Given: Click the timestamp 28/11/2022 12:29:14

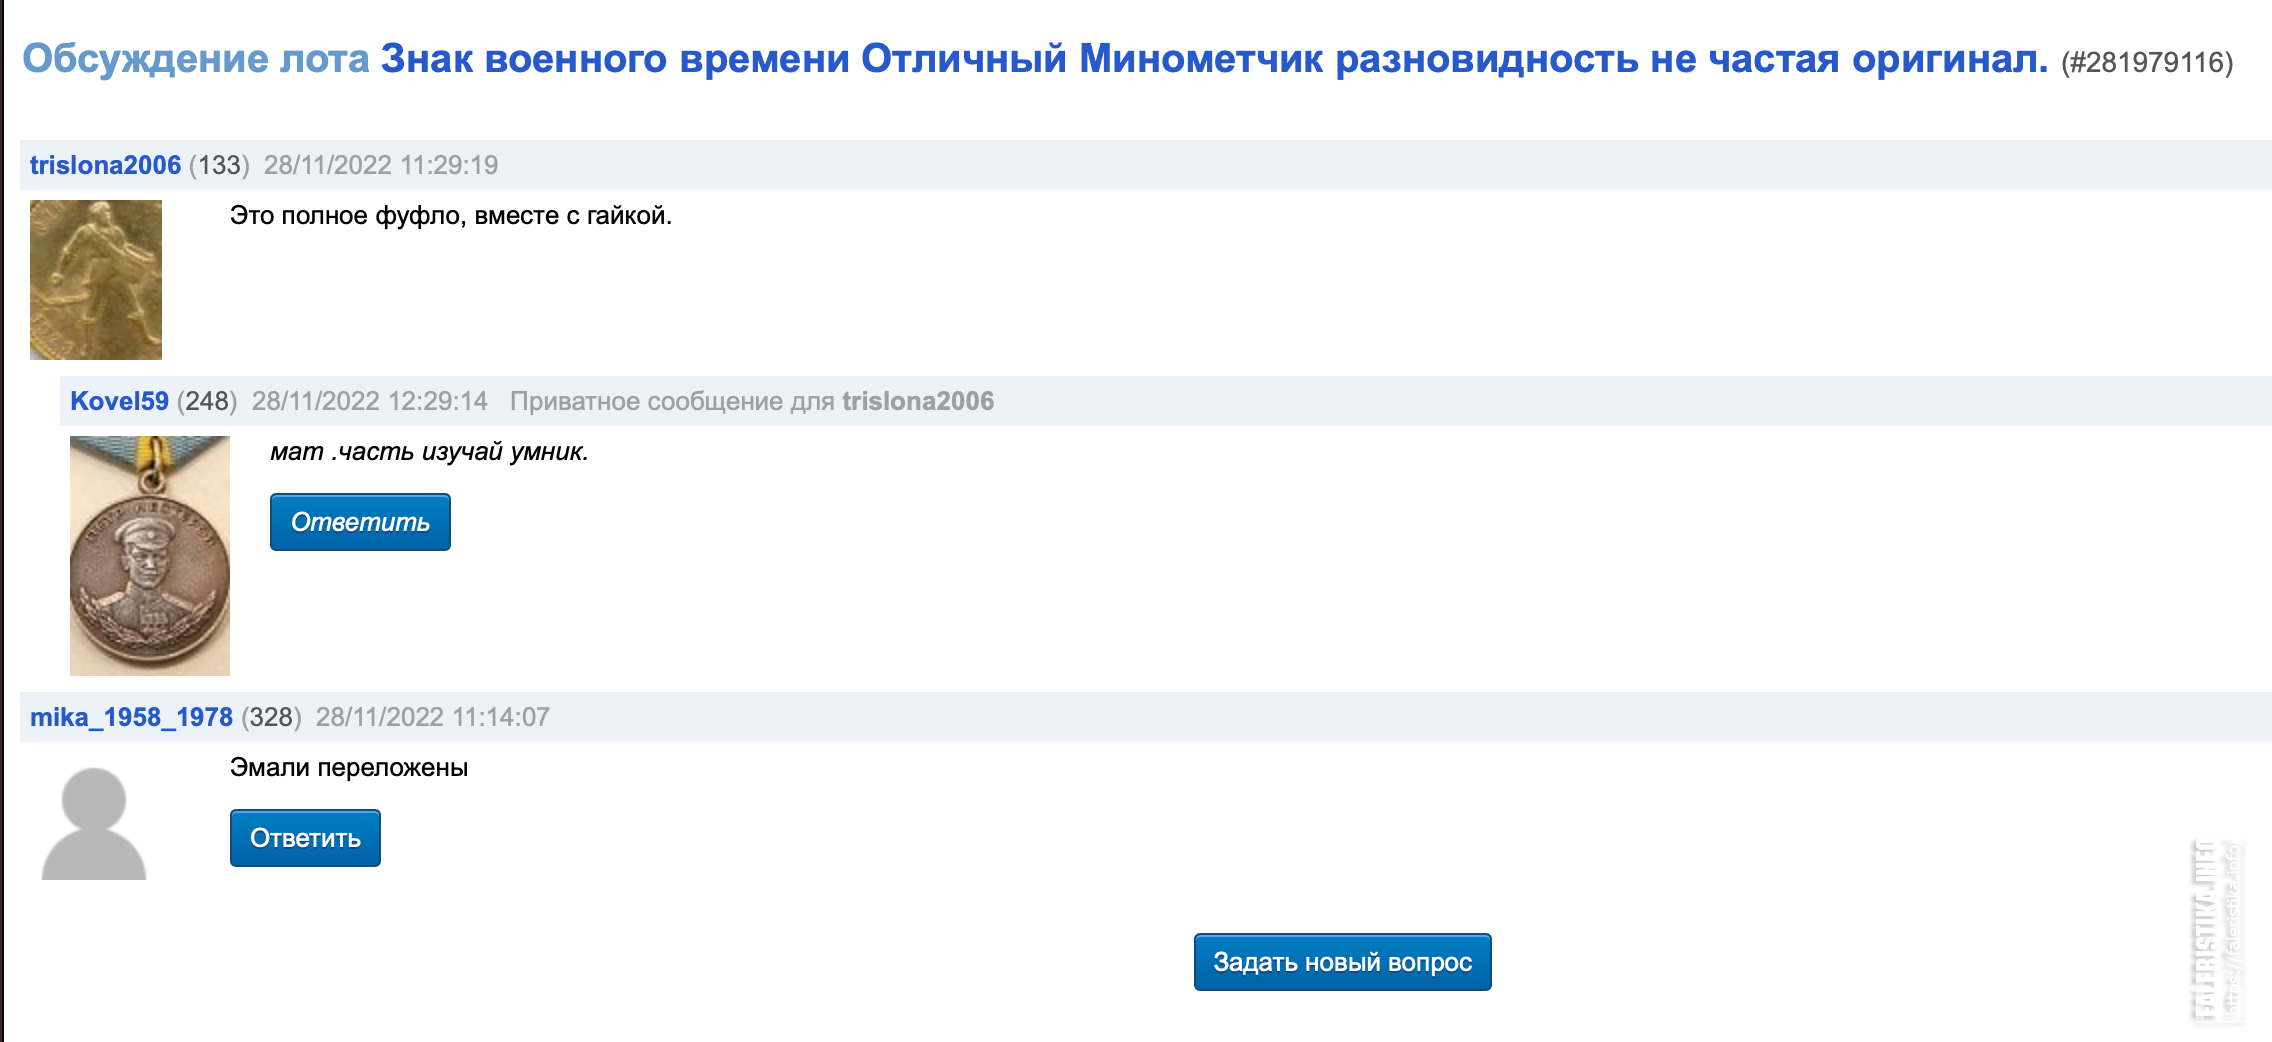Looking at the screenshot, I should 370,401.
